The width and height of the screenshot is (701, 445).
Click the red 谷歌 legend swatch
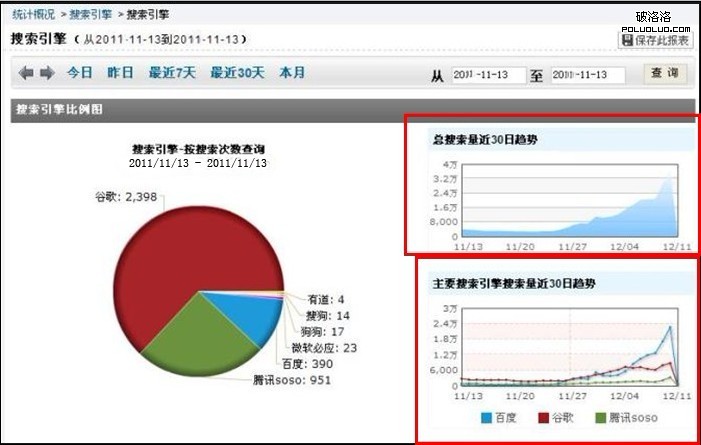coord(545,417)
